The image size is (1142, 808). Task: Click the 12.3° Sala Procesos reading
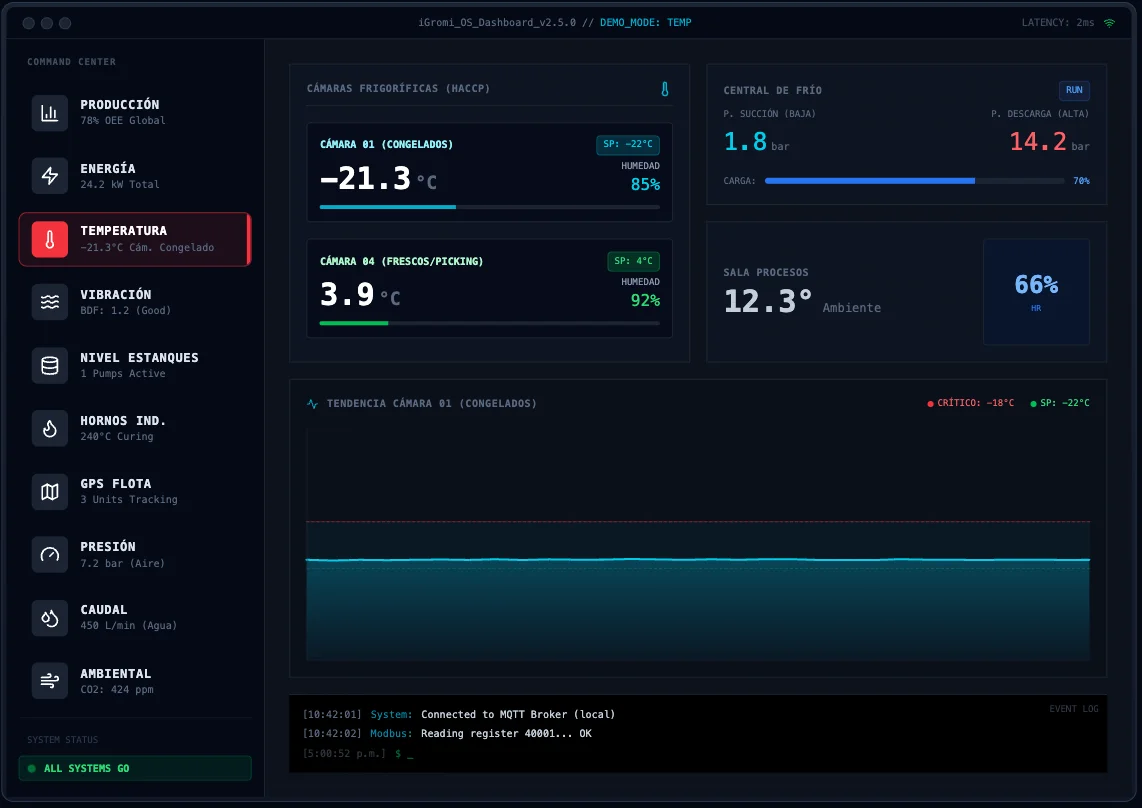pos(768,301)
